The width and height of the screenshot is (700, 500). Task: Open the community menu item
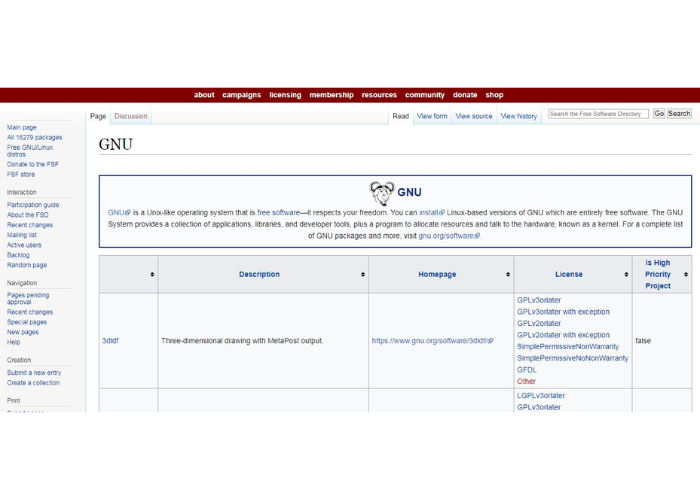[425, 95]
